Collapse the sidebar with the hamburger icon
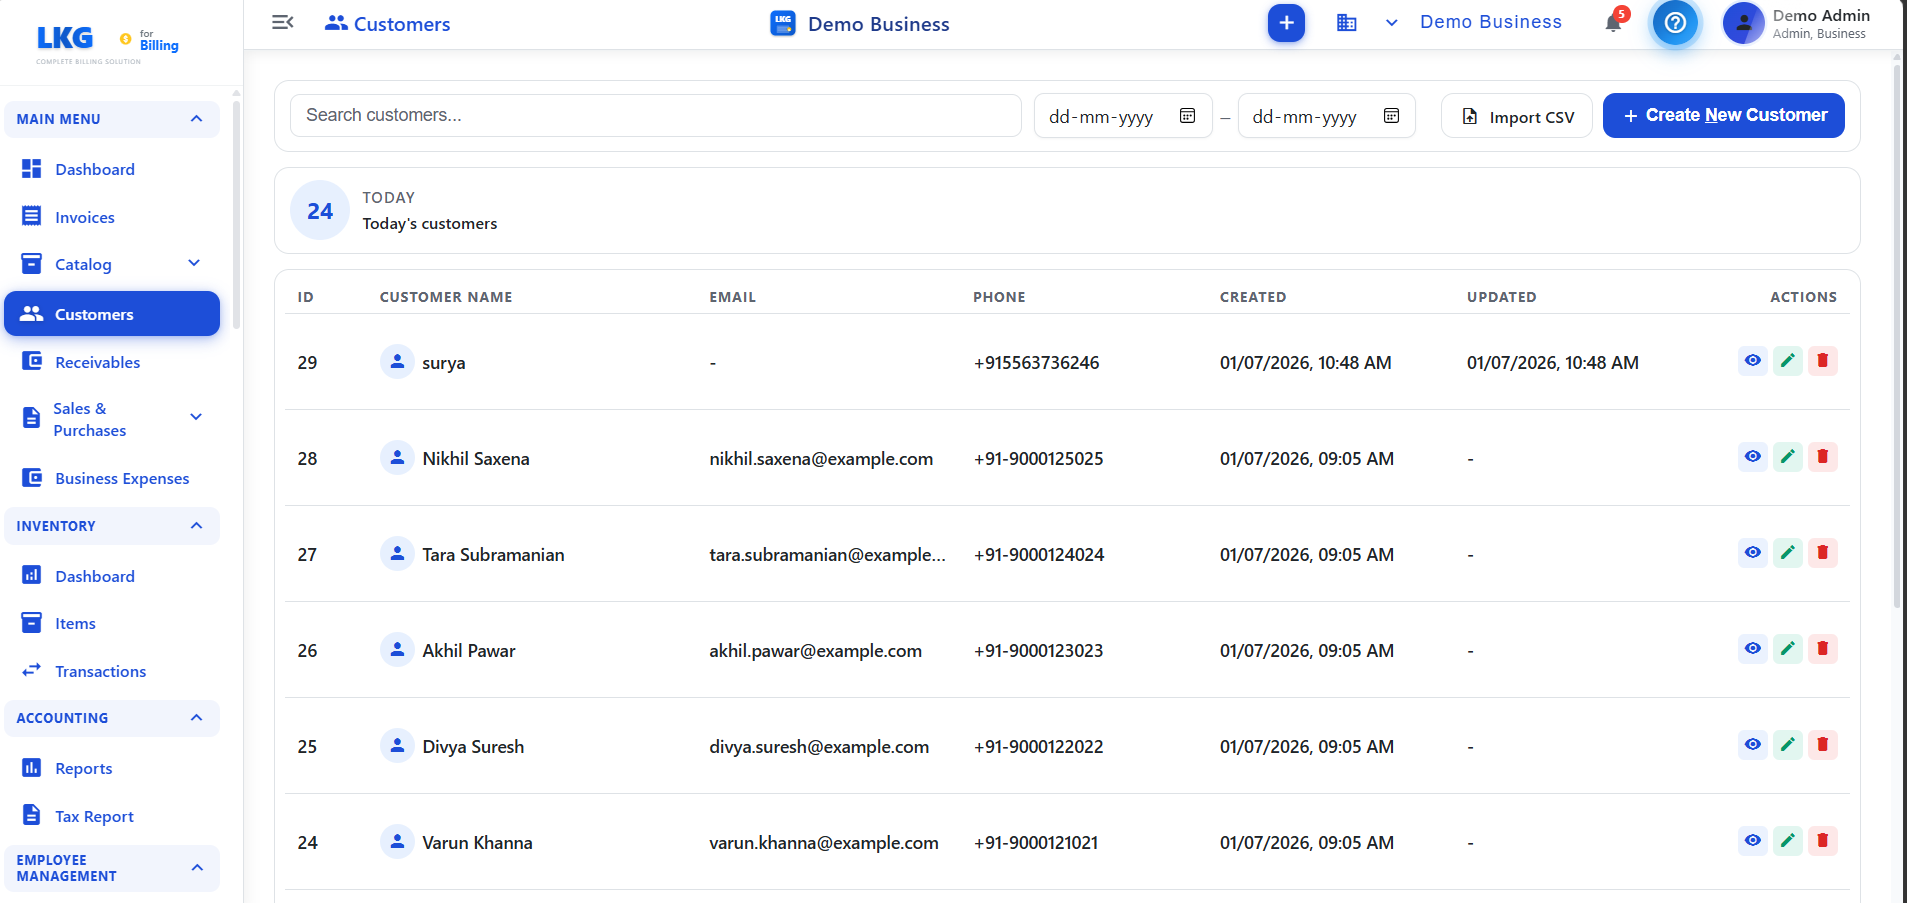 coord(283,22)
